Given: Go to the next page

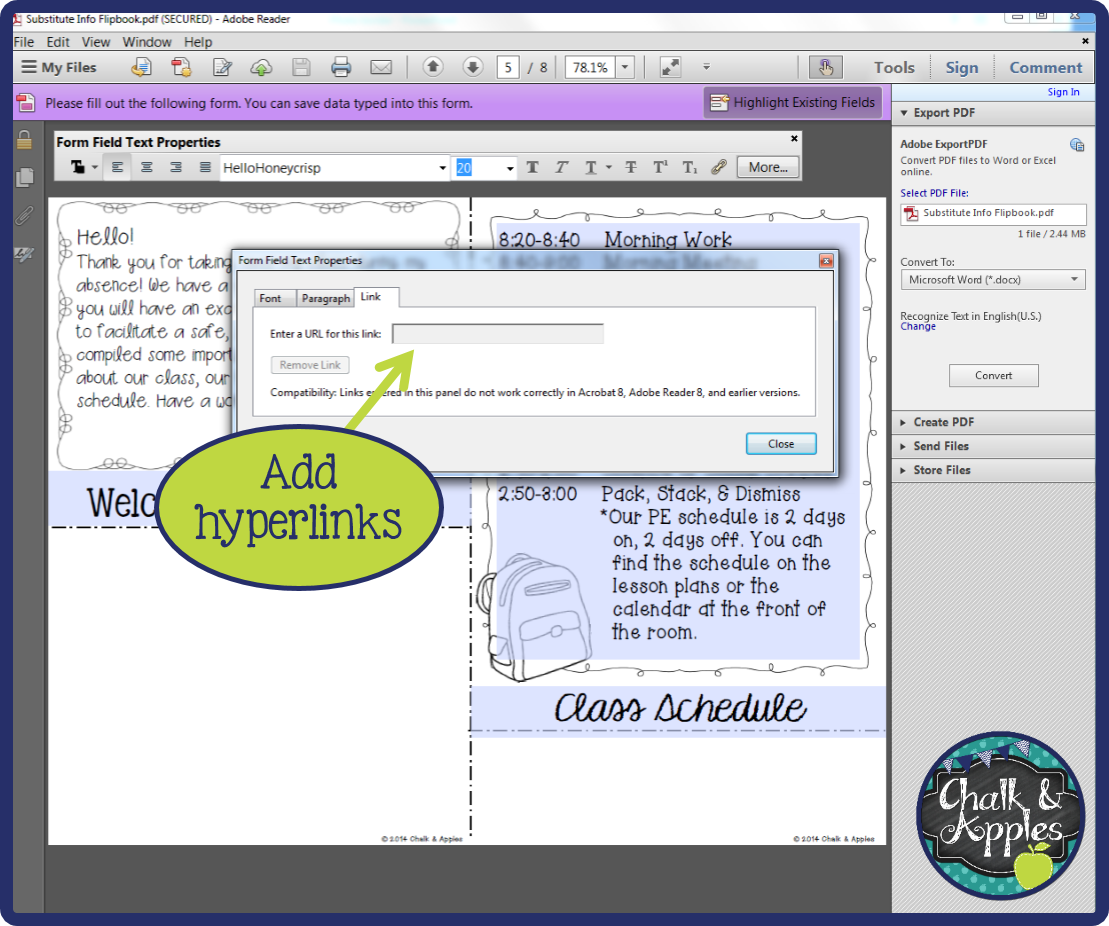Looking at the screenshot, I should pos(471,67).
